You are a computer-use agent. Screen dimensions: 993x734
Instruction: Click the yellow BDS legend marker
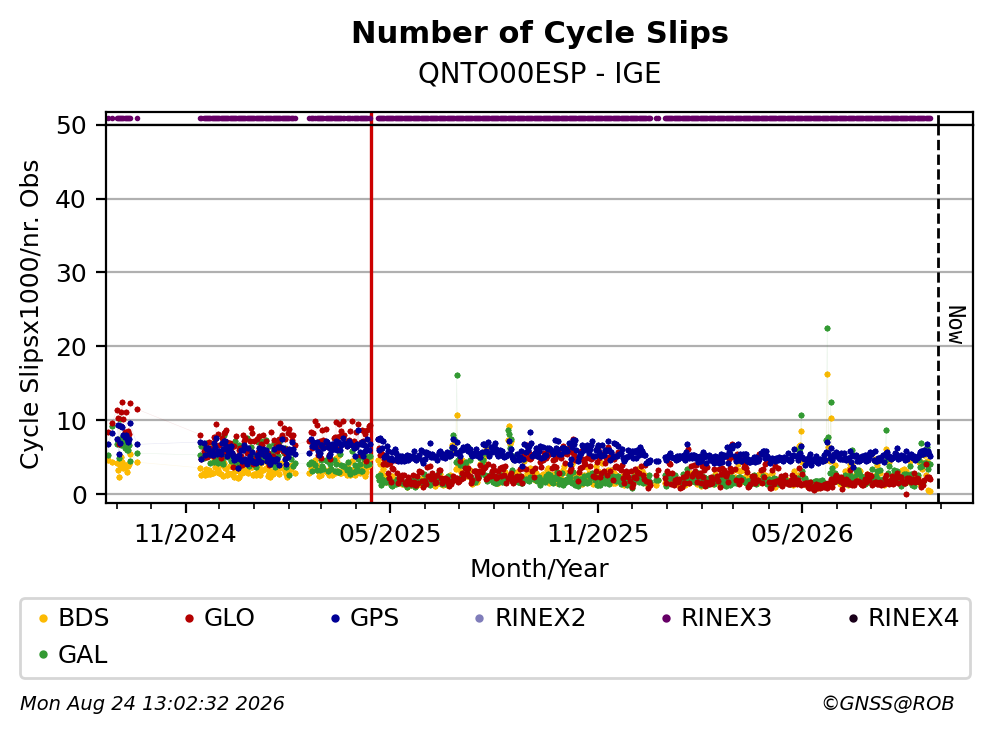click(x=43, y=618)
